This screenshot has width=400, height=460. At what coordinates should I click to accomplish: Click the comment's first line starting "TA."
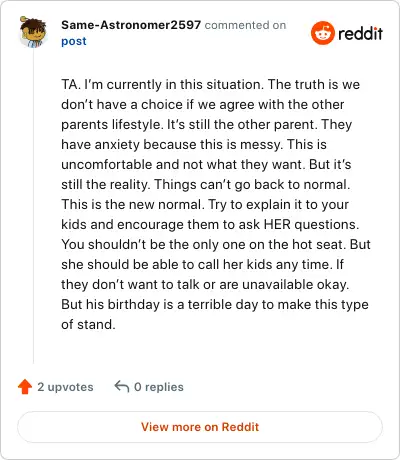click(x=211, y=84)
